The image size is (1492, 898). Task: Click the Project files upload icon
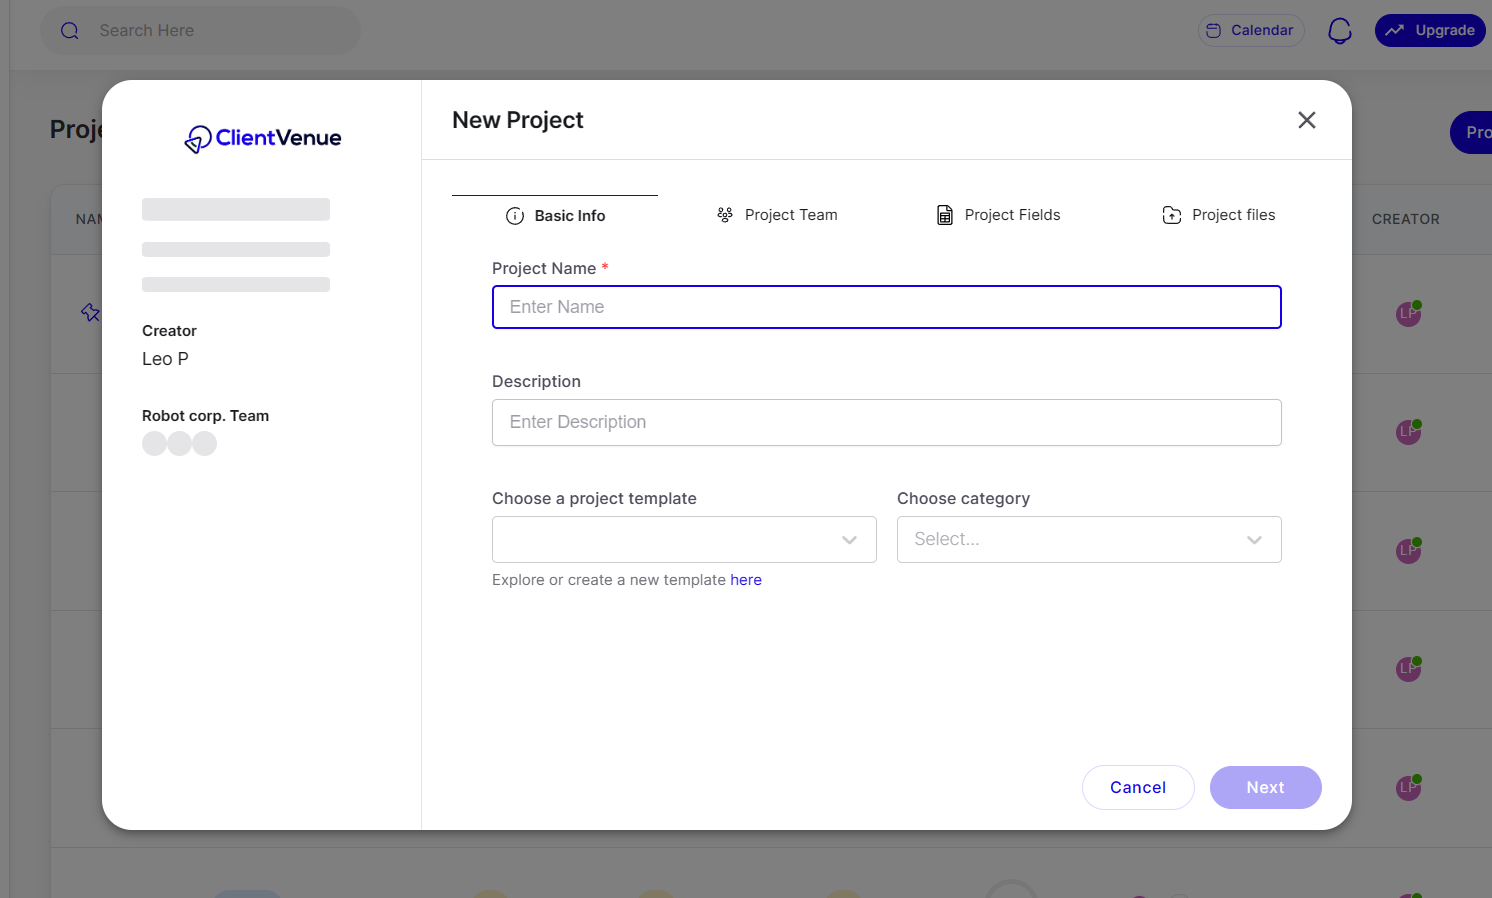1171,214
